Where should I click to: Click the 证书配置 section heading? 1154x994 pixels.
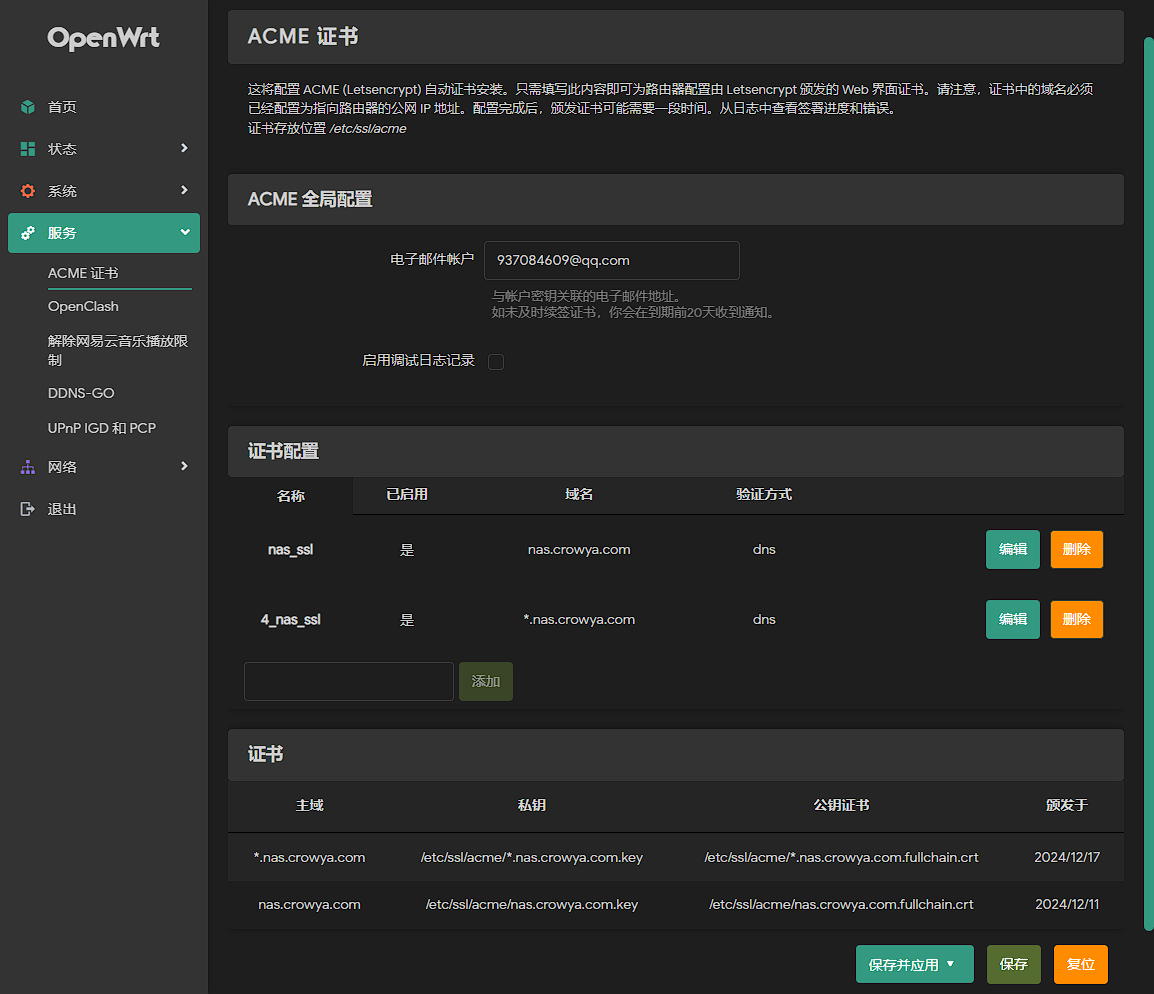[283, 451]
